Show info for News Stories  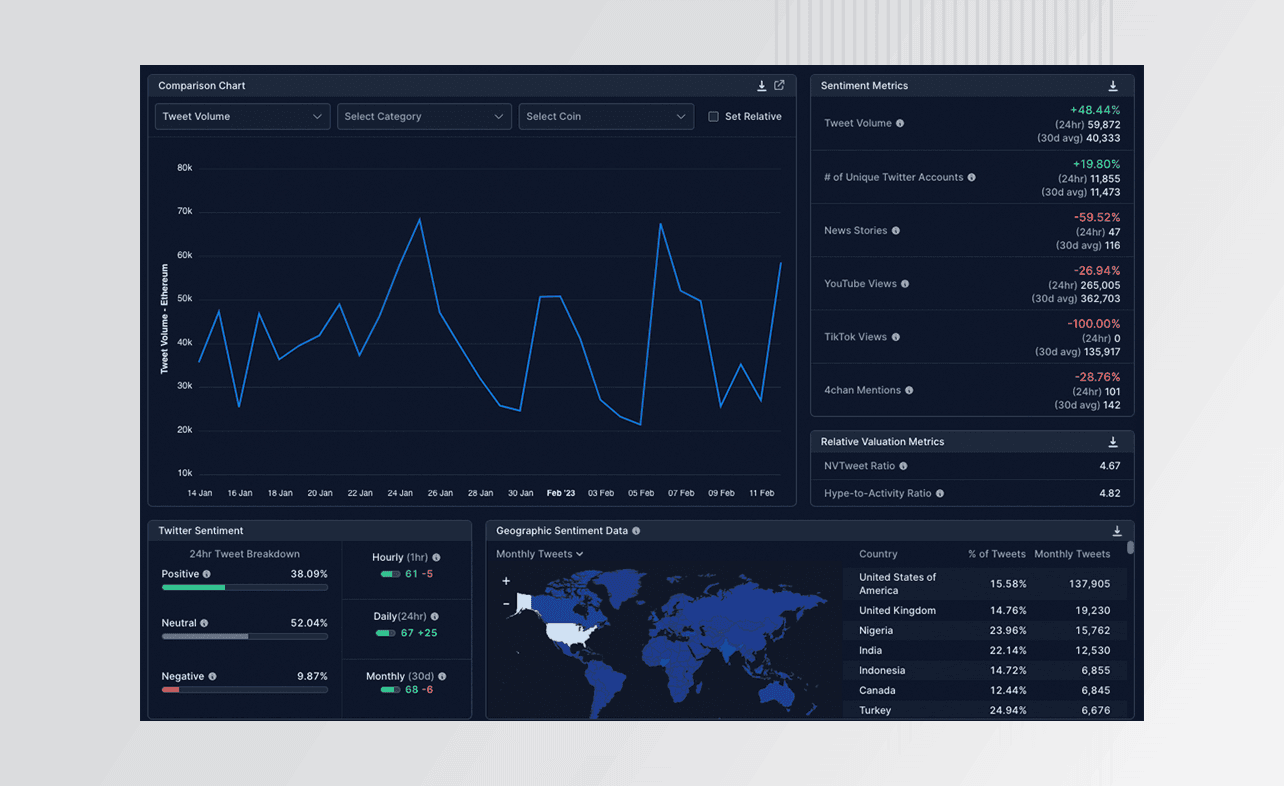896,231
